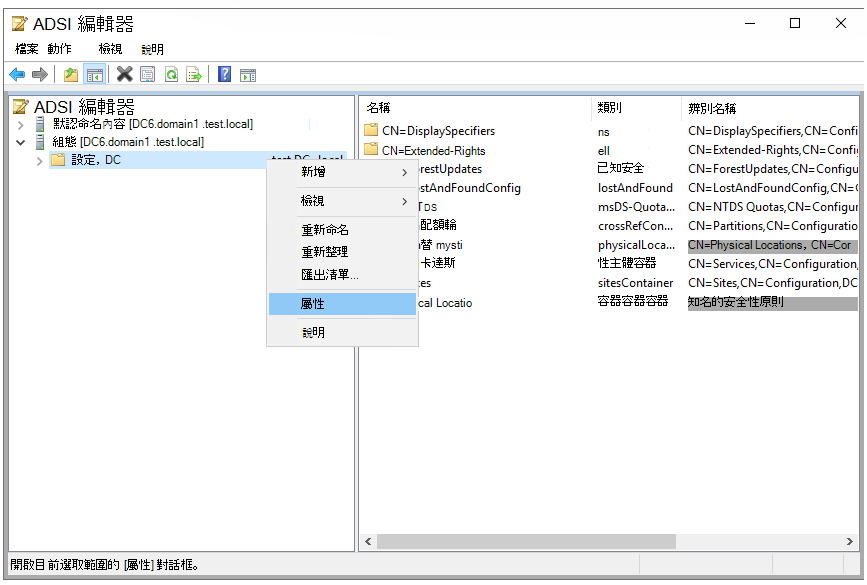Choose 重新整理 from context menu

[x=343, y=252]
